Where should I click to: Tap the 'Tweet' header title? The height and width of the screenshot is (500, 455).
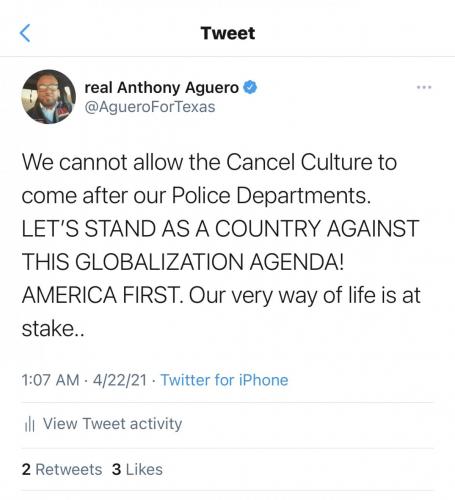228,33
